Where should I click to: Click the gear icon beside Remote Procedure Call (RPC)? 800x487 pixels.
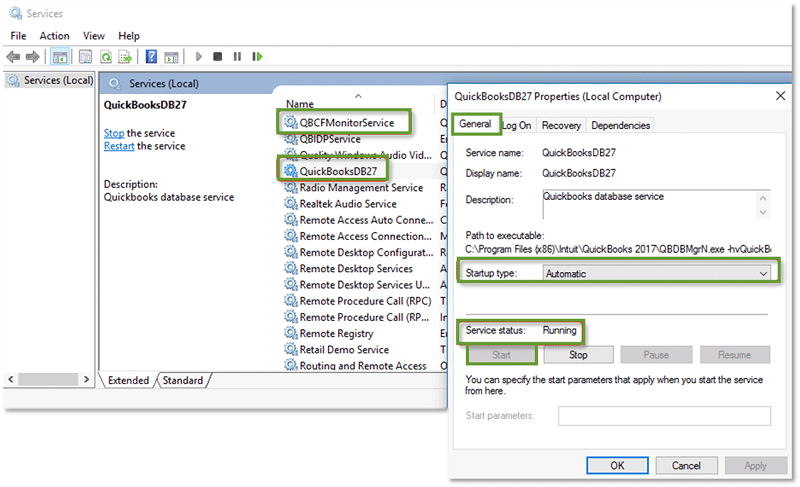point(291,301)
